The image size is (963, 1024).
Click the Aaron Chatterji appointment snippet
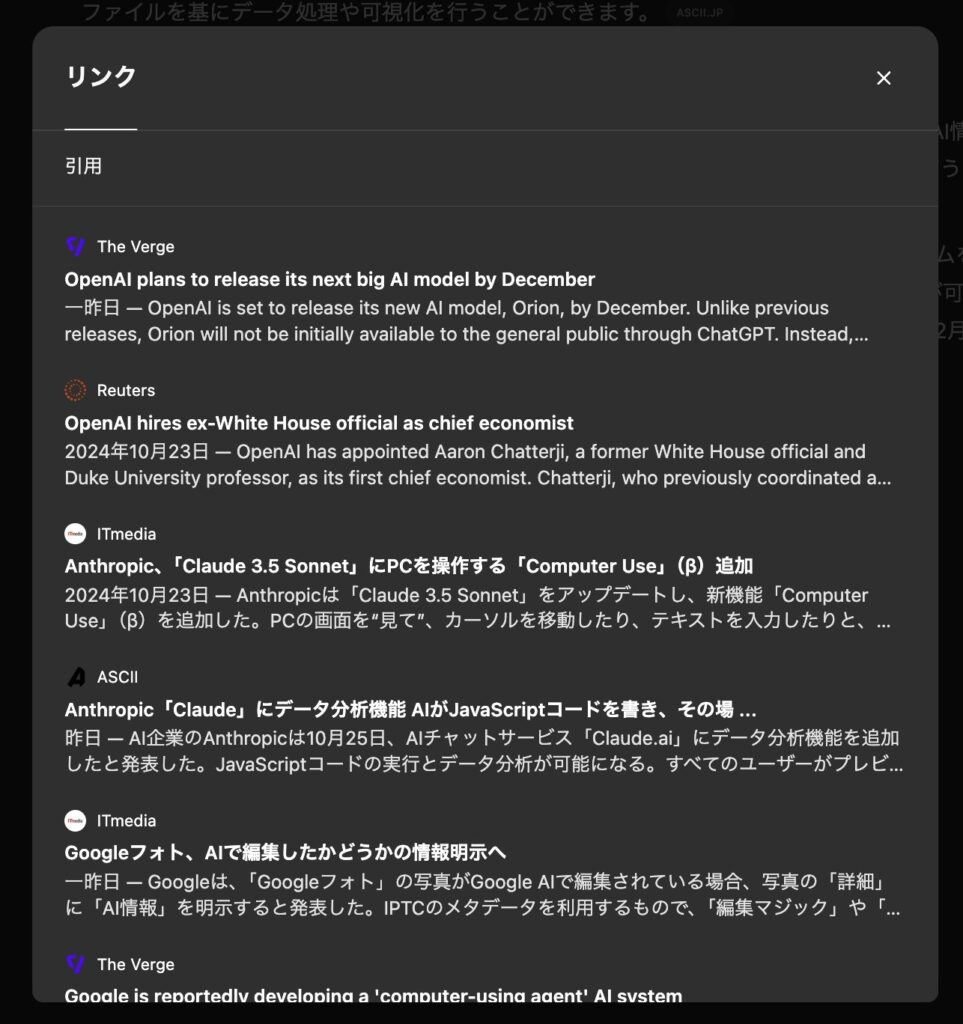click(x=478, y=465)
